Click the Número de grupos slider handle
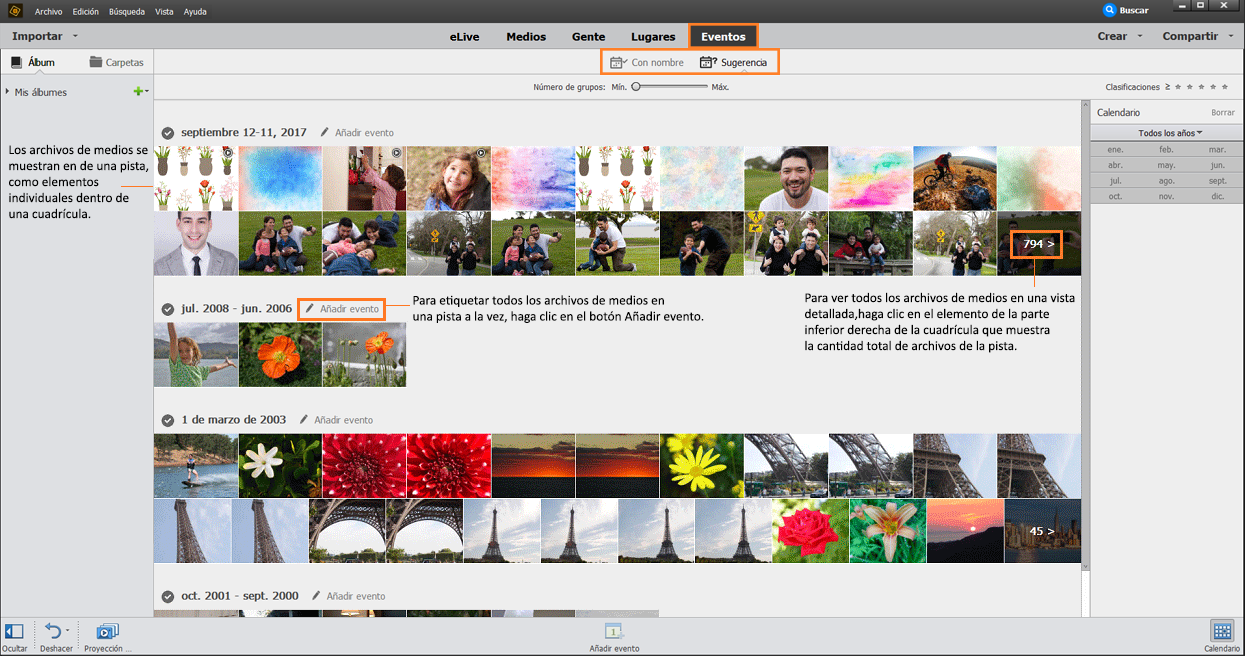 coord(636,87)
